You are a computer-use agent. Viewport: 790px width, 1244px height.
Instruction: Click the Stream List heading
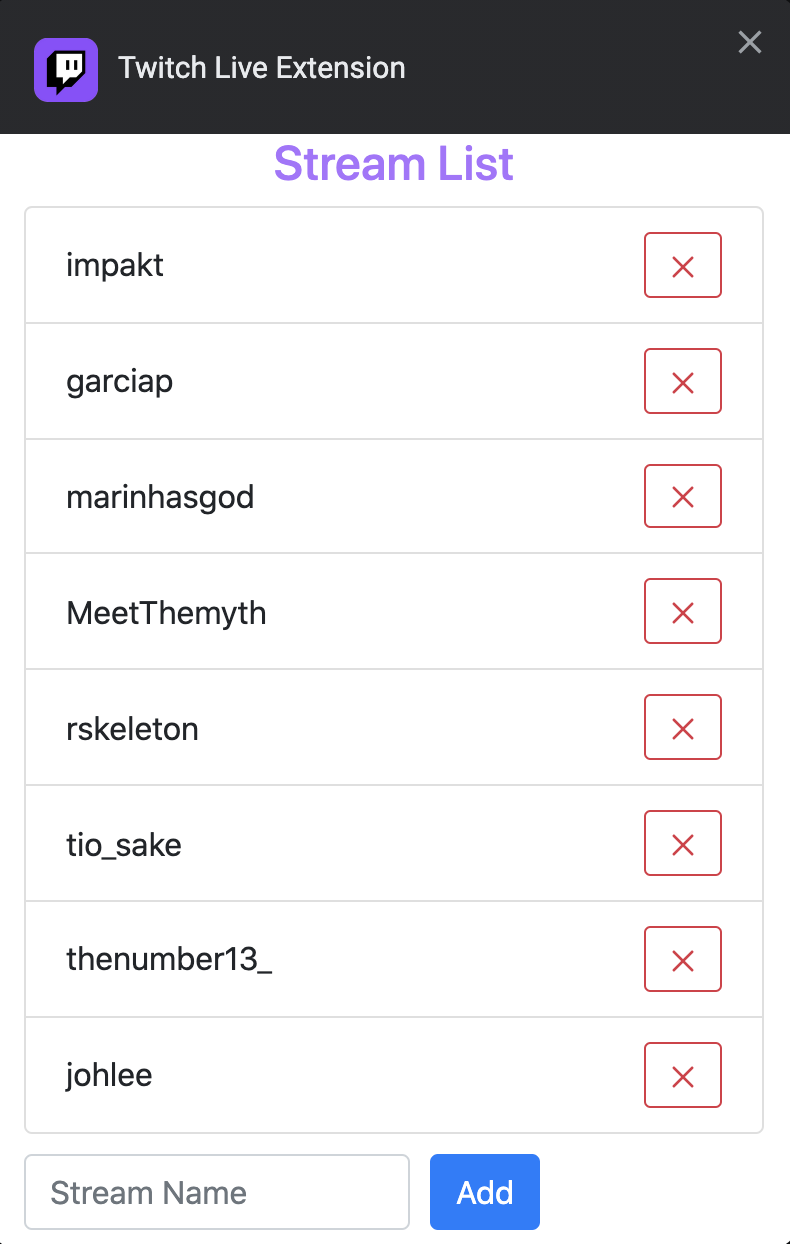pyautogui.click(x=394, y=164)
